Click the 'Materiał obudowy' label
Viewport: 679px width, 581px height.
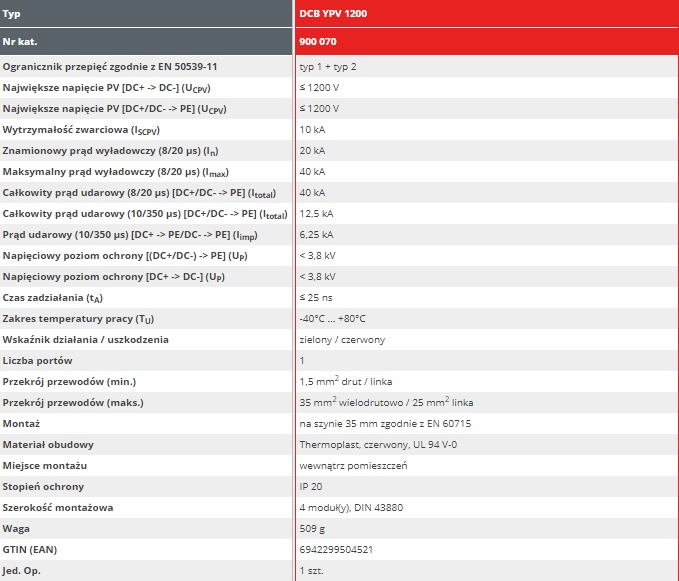(x=48, y=445)
